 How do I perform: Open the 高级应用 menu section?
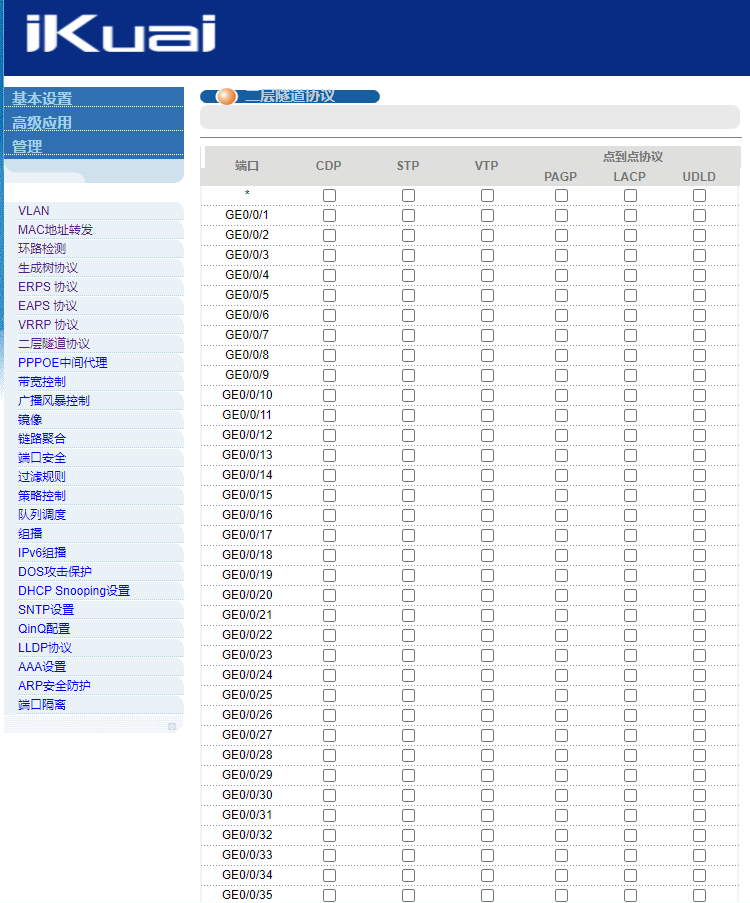42,123
